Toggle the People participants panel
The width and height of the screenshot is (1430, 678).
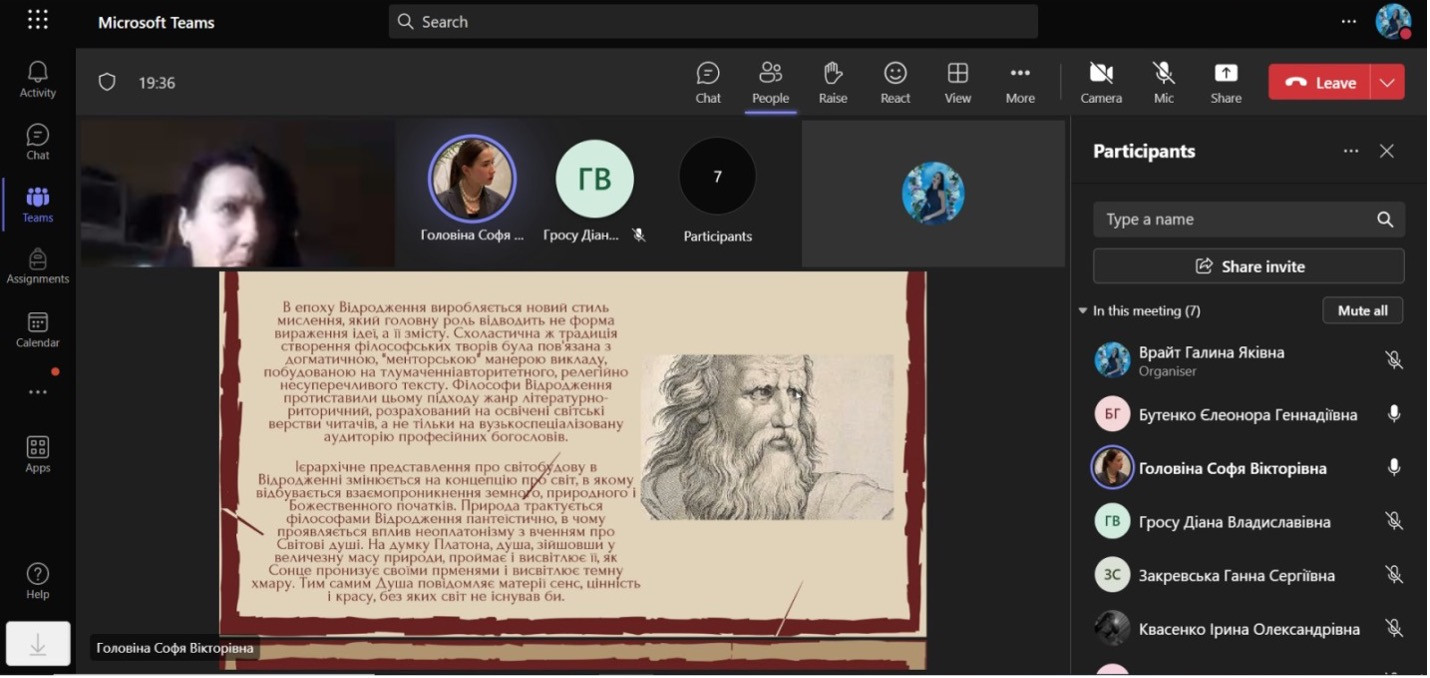point(770,82)
